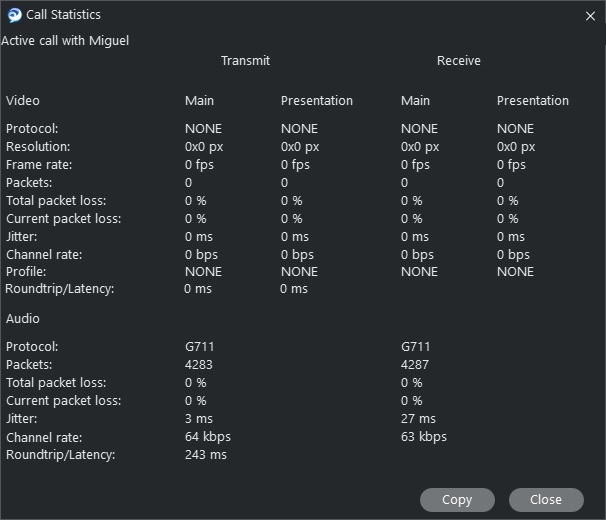Click the 63 kbps receive channel rate

pos(424,437)
